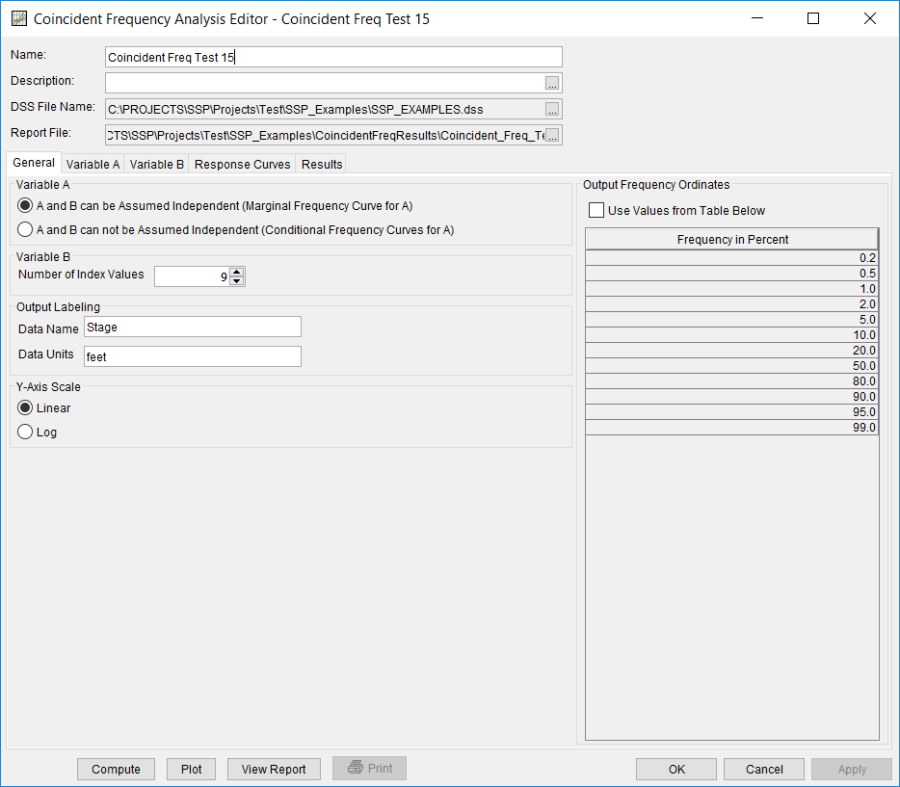This screenshot has height=787, width=900.
Task: Switch to the Variable B tab
Action: [156, 163]
